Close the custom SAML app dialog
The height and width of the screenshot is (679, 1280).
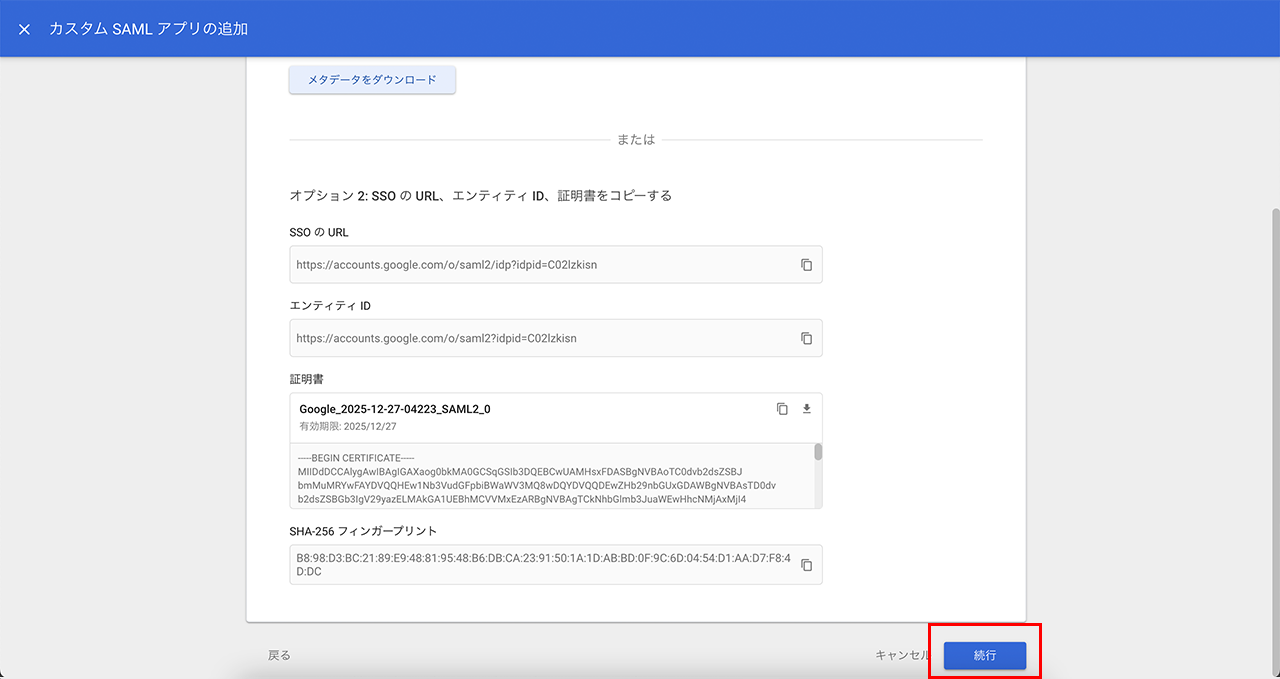(24, 29)
